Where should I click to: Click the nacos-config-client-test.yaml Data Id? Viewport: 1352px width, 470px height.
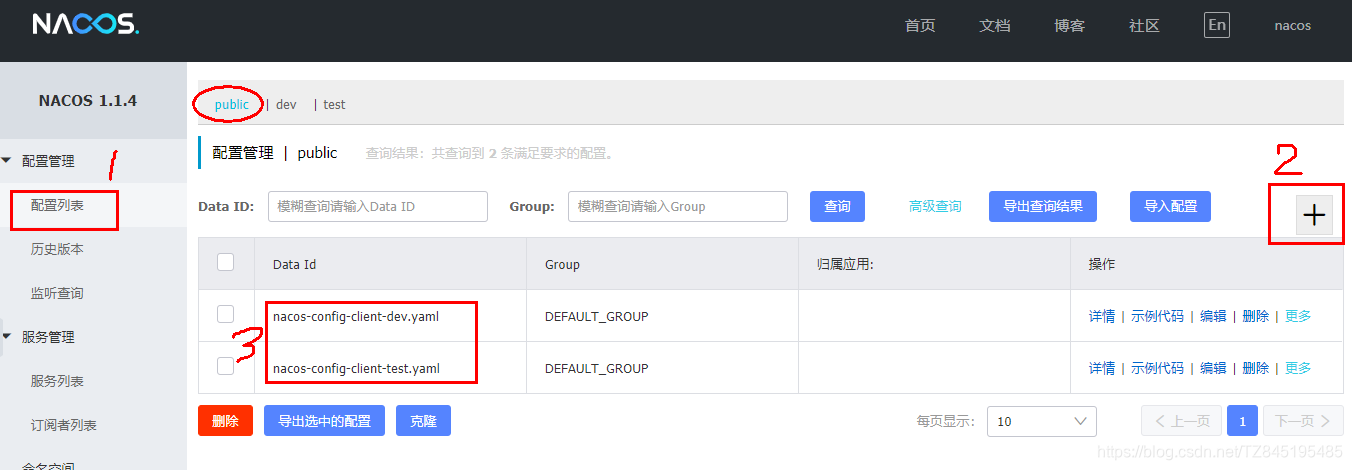(356, 368)
